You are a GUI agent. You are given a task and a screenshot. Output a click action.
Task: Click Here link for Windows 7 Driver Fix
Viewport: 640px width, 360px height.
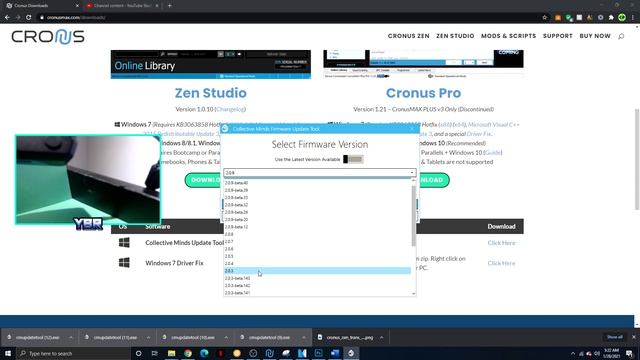pyautogui.click(x=501, y=263)
